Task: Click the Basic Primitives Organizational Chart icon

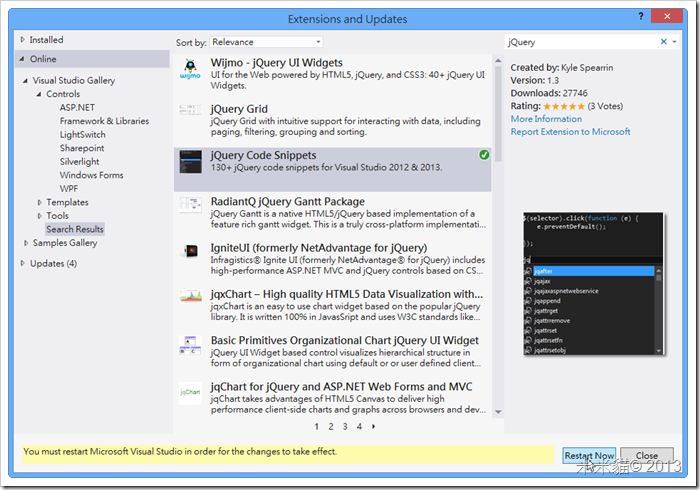Action: click(190, 346)
